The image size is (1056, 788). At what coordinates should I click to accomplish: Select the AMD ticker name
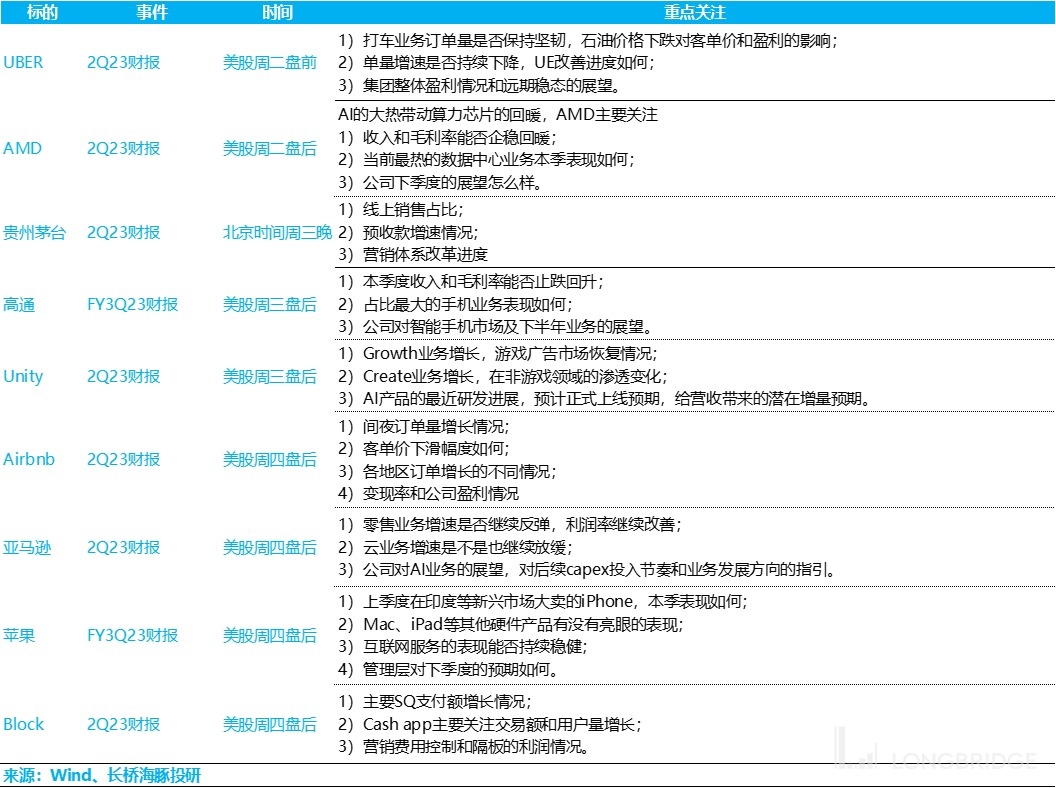23,148
